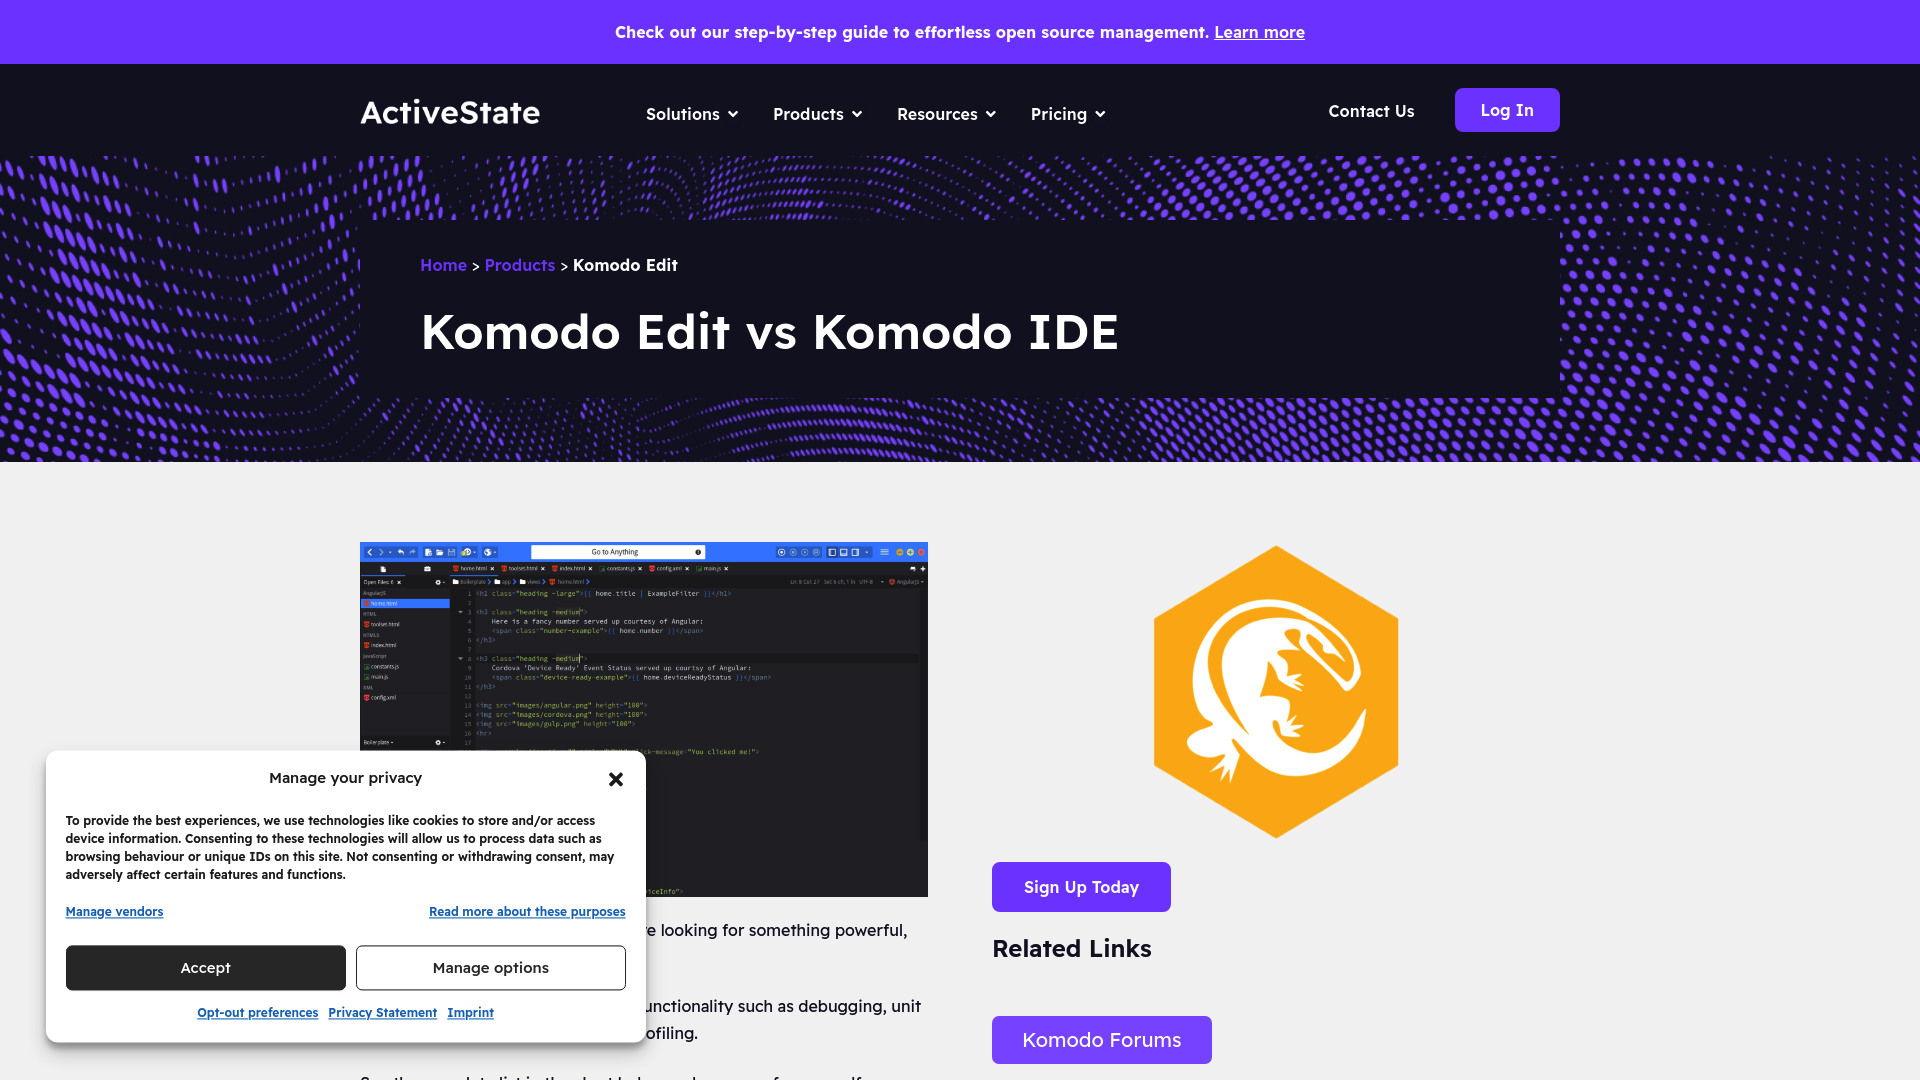
Task: Expand the Resources menu
Action: coord(946,114)
